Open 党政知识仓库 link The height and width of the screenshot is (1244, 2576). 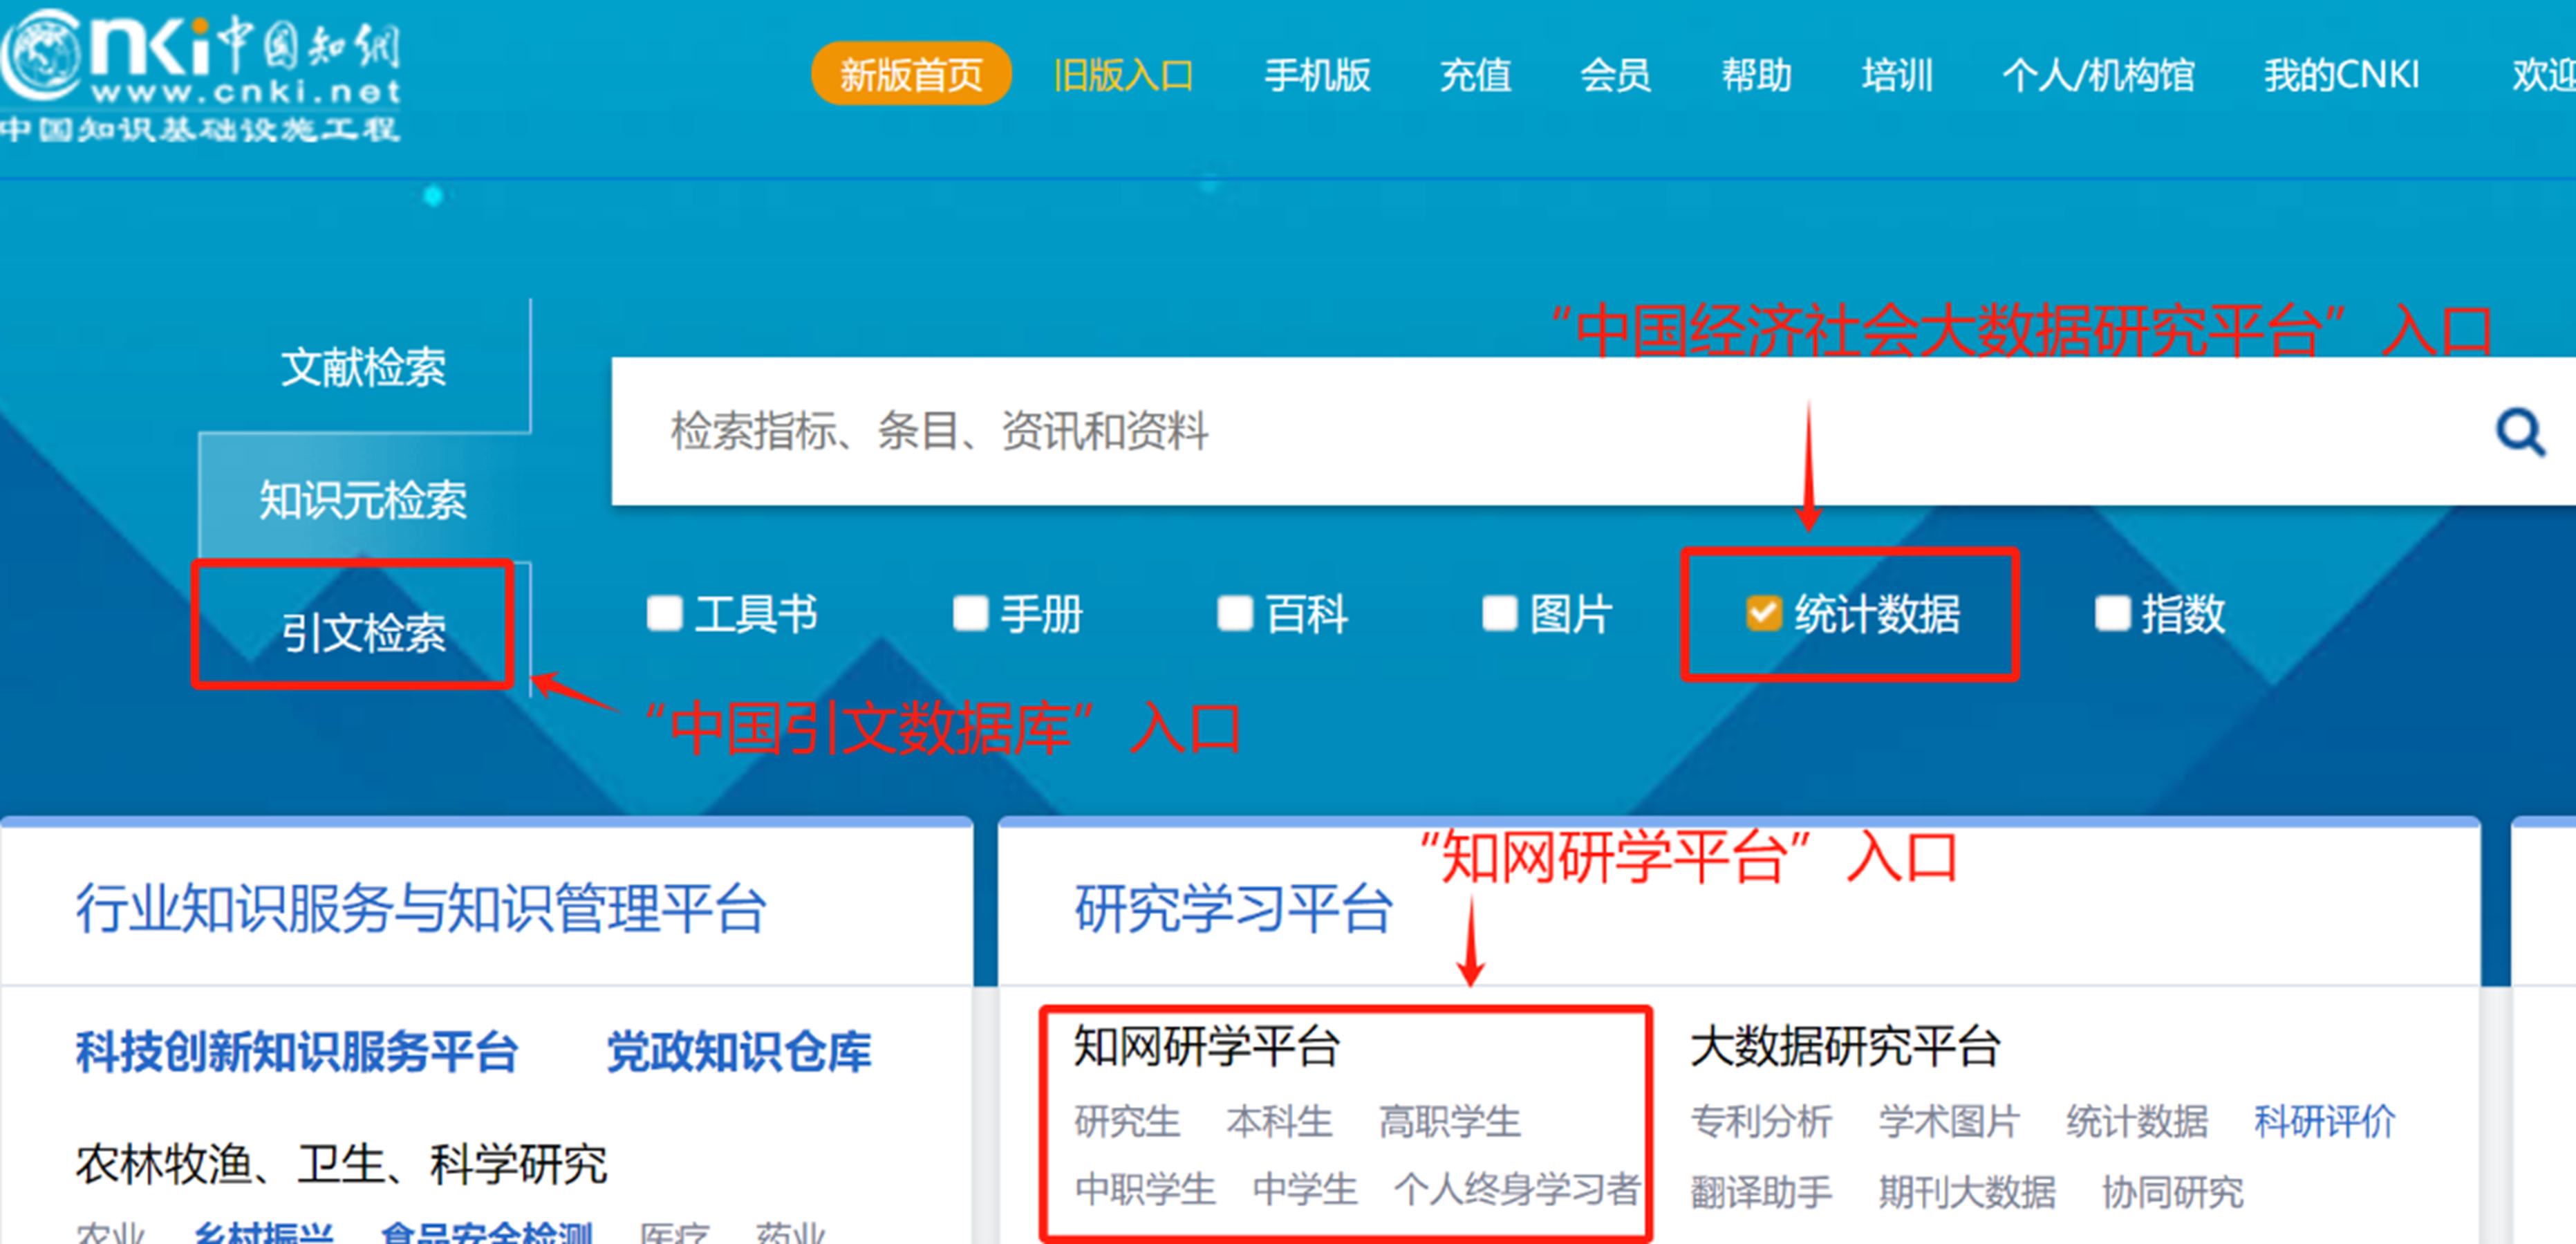click(739, 1052)
